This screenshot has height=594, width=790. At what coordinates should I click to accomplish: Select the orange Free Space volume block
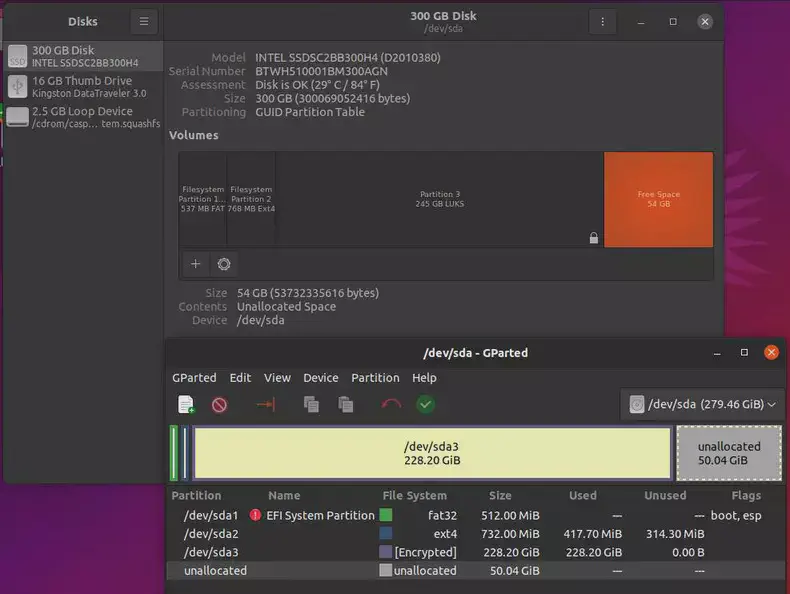(658, 199)
